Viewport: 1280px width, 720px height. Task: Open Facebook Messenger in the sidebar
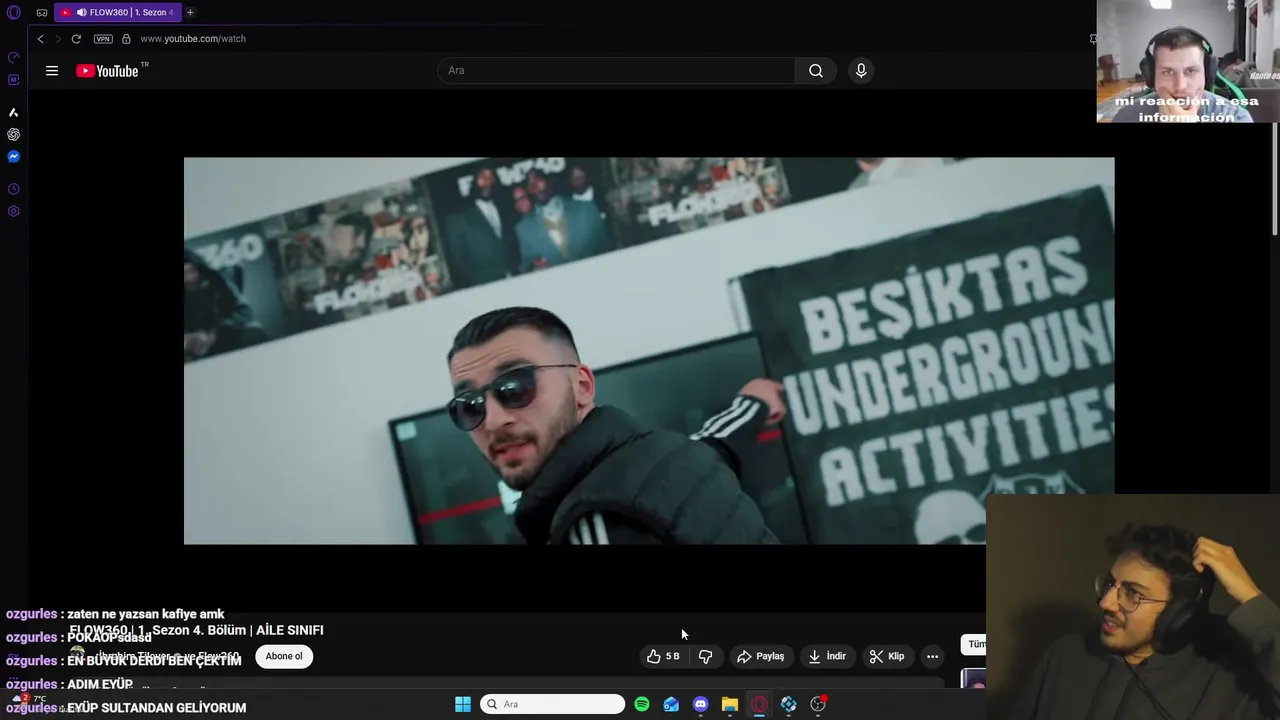pos(14,157)
